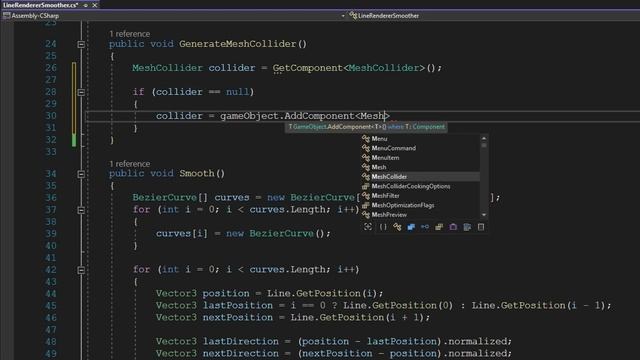Click the completion list scroll-down arrow
Image resolution: width=640 pixels, height=360 pixels.
tap(484, 215)
